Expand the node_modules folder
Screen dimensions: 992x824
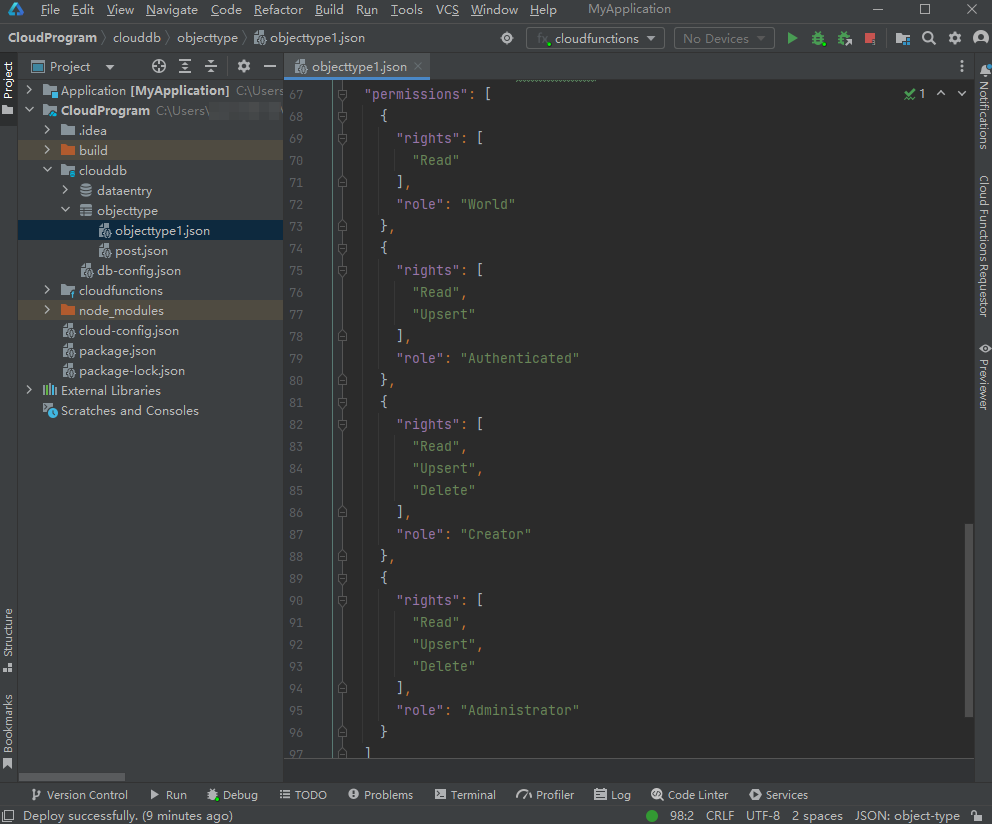click(x=47, y=310)
